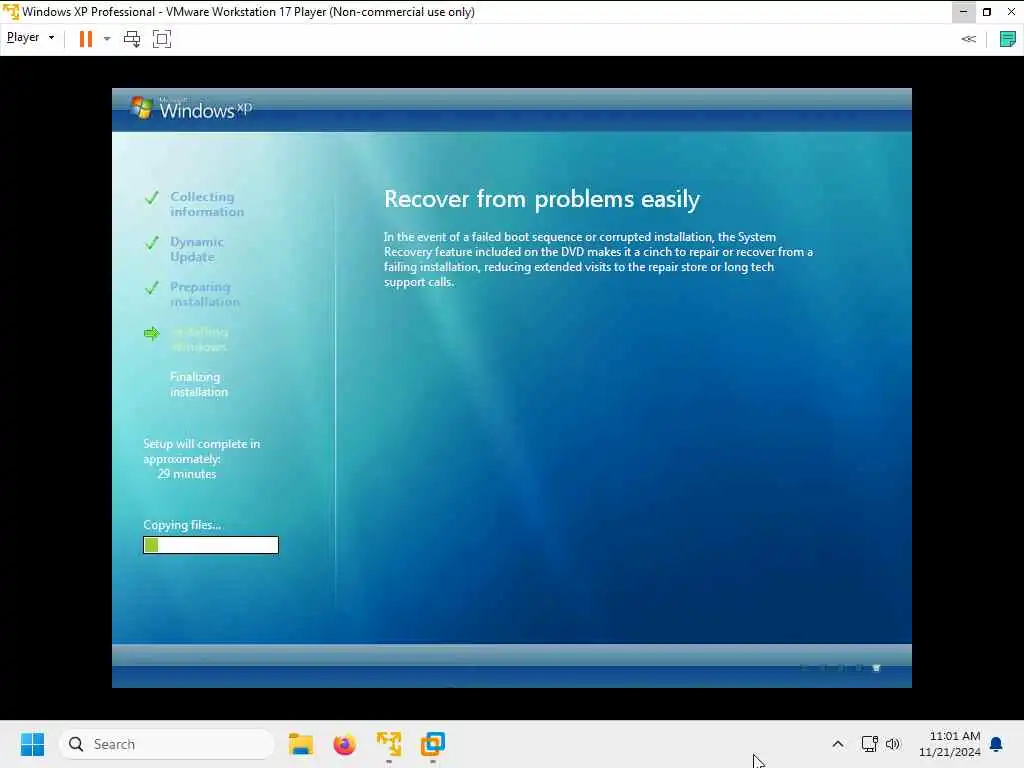Click the Collecting information checkmark
Image resolution: width=1024 pixels, height=768 pixels.
click(x=152, y=197)
